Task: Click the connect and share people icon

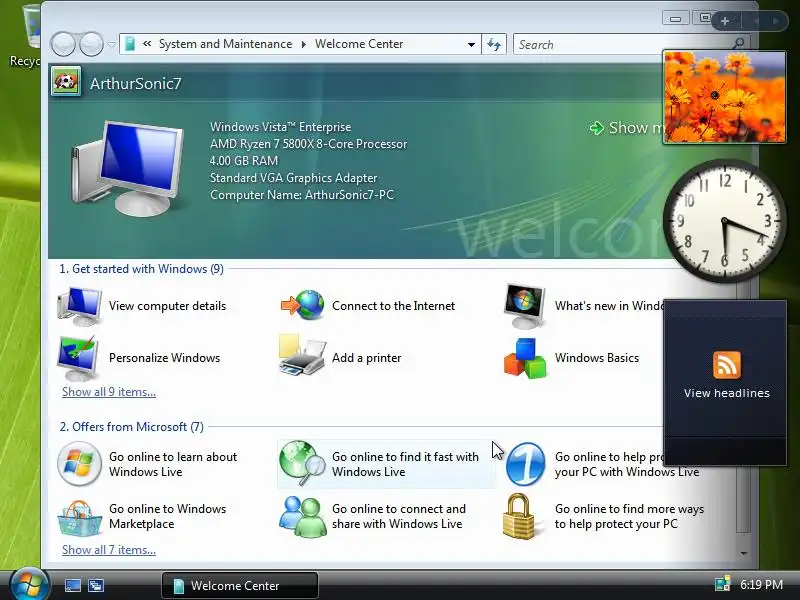Action: [x=303, y=516]
